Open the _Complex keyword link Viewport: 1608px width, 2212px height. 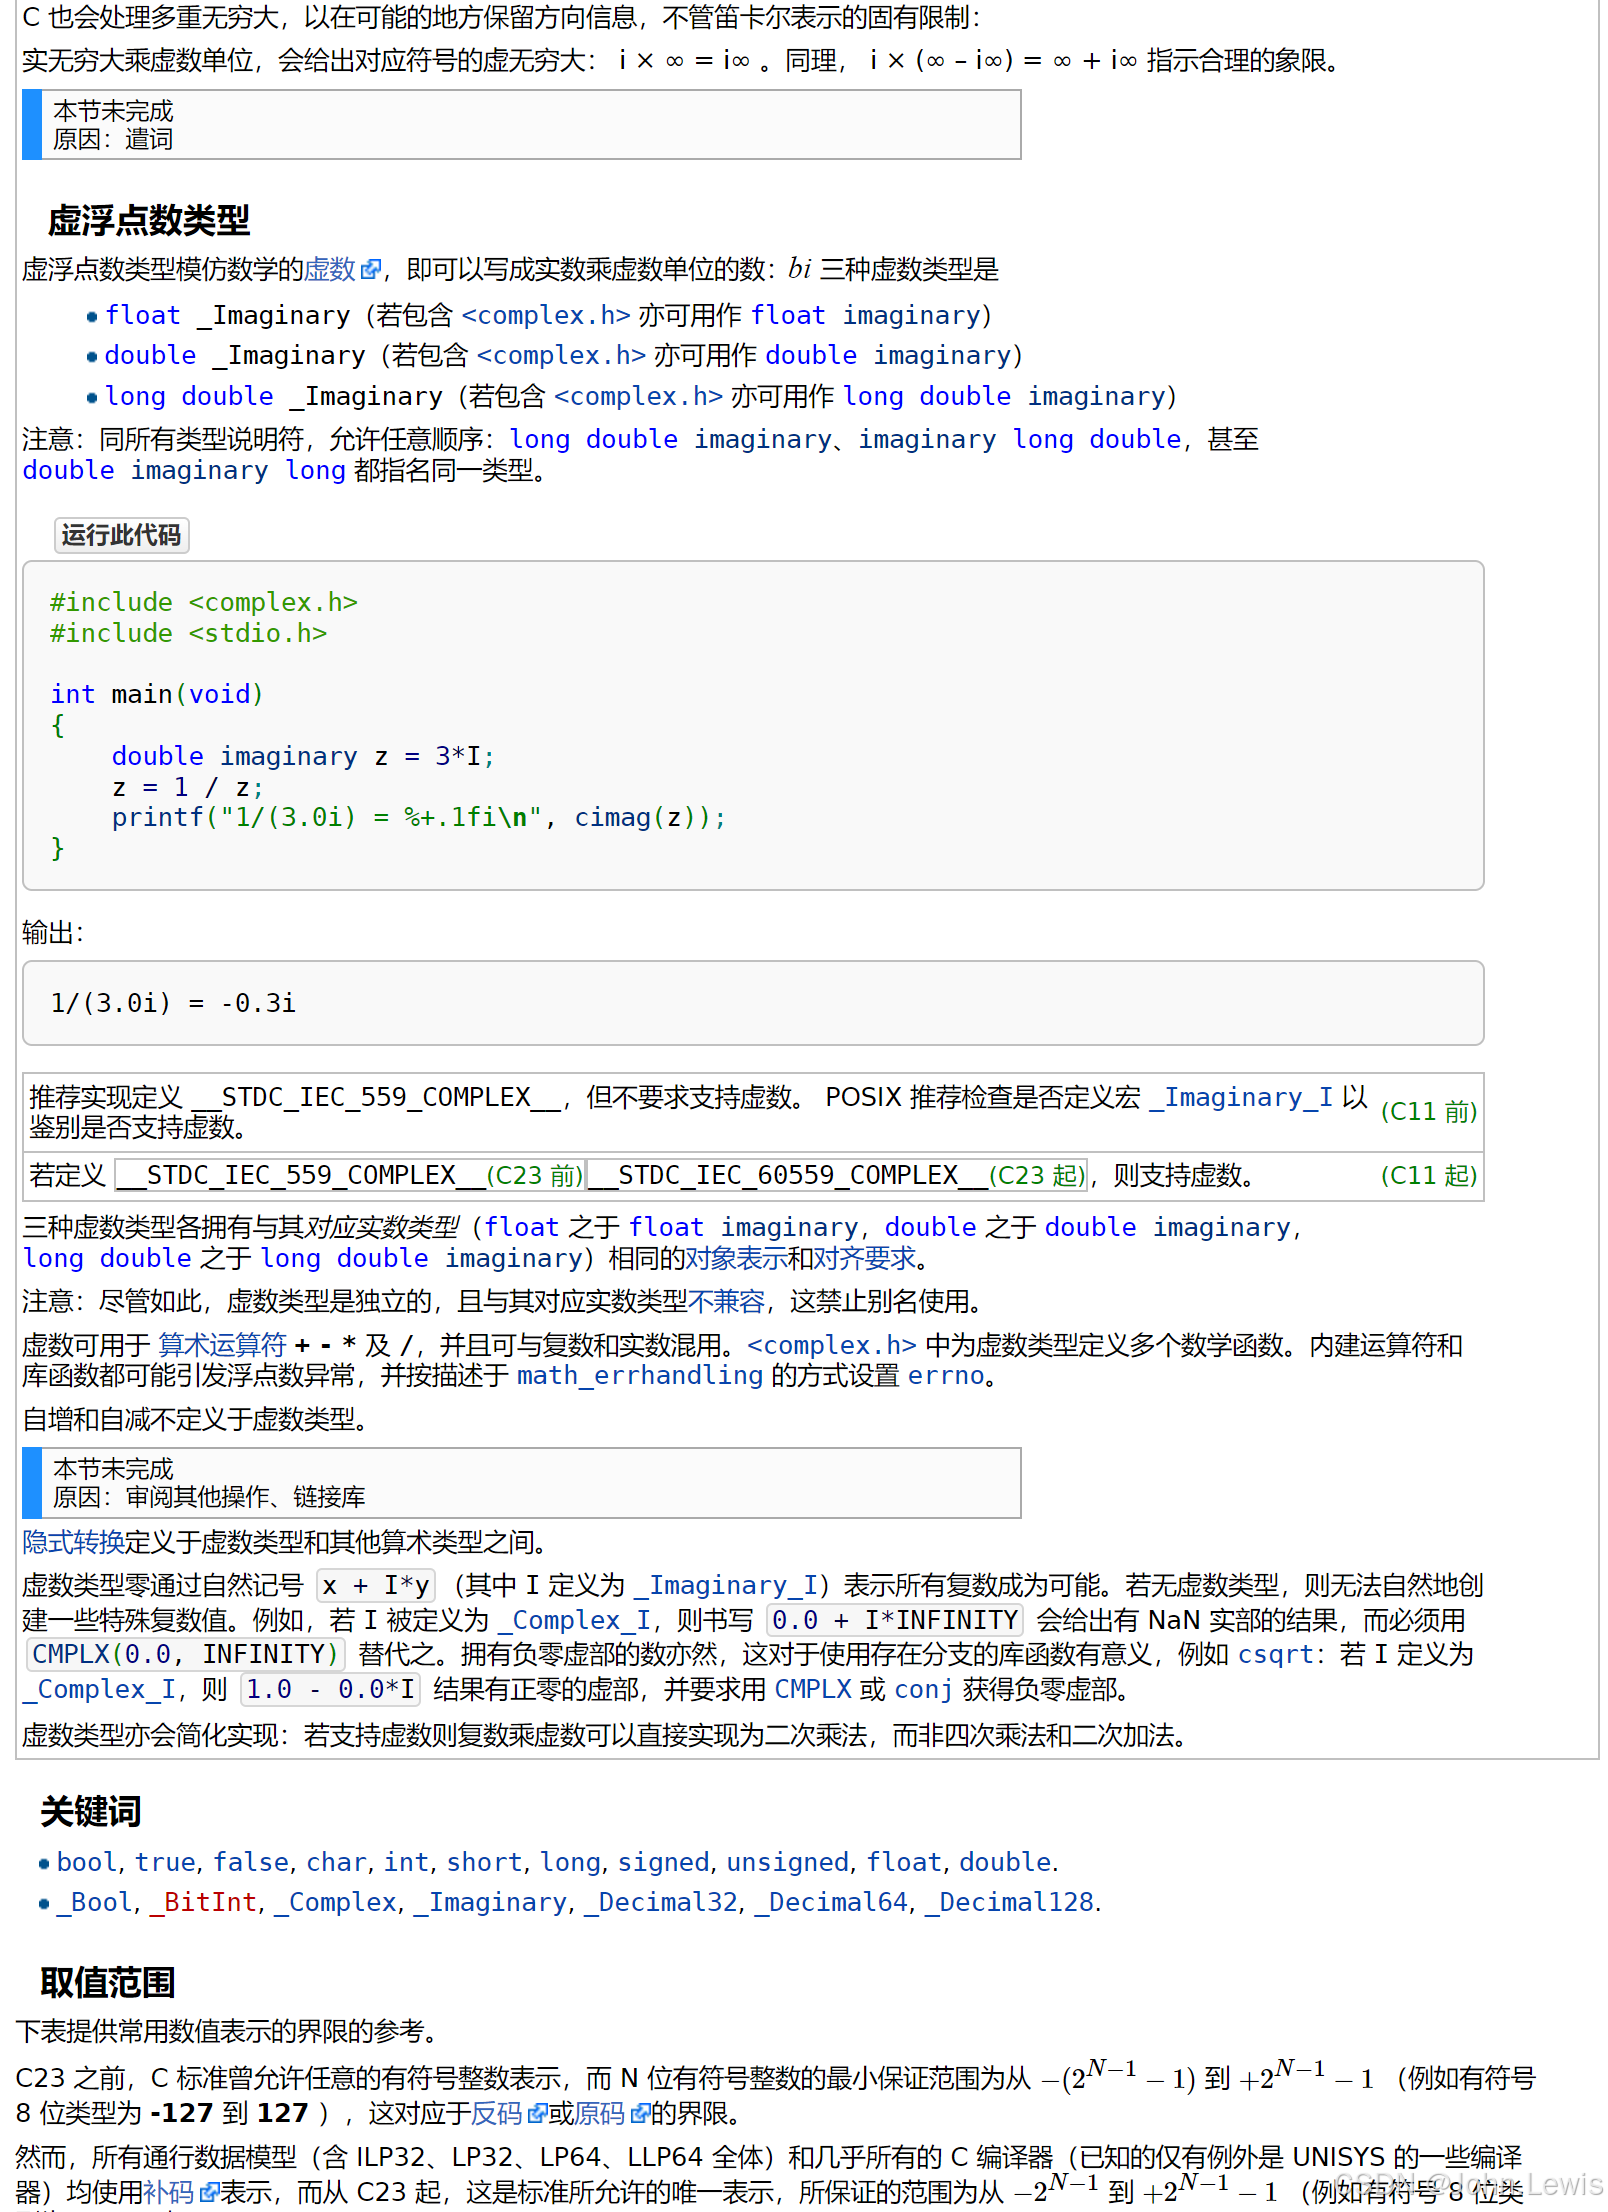pos(336,1902)
